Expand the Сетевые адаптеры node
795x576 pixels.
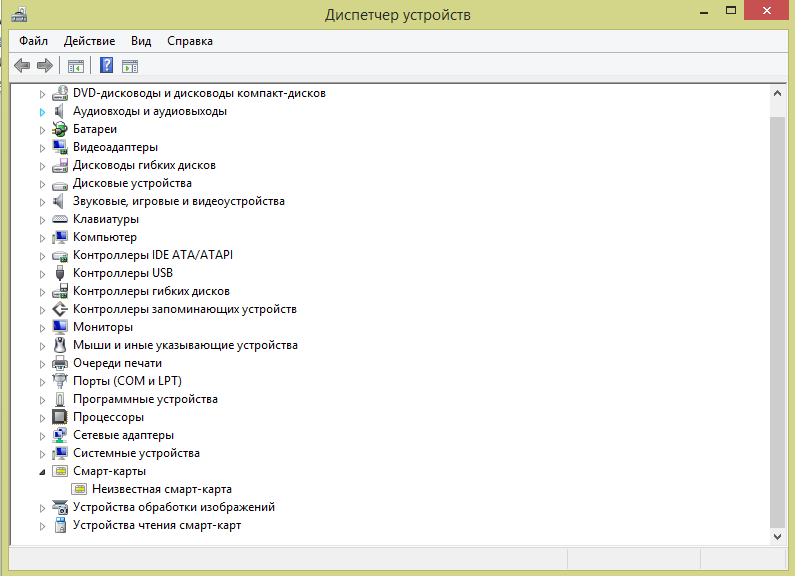(42, 436)
